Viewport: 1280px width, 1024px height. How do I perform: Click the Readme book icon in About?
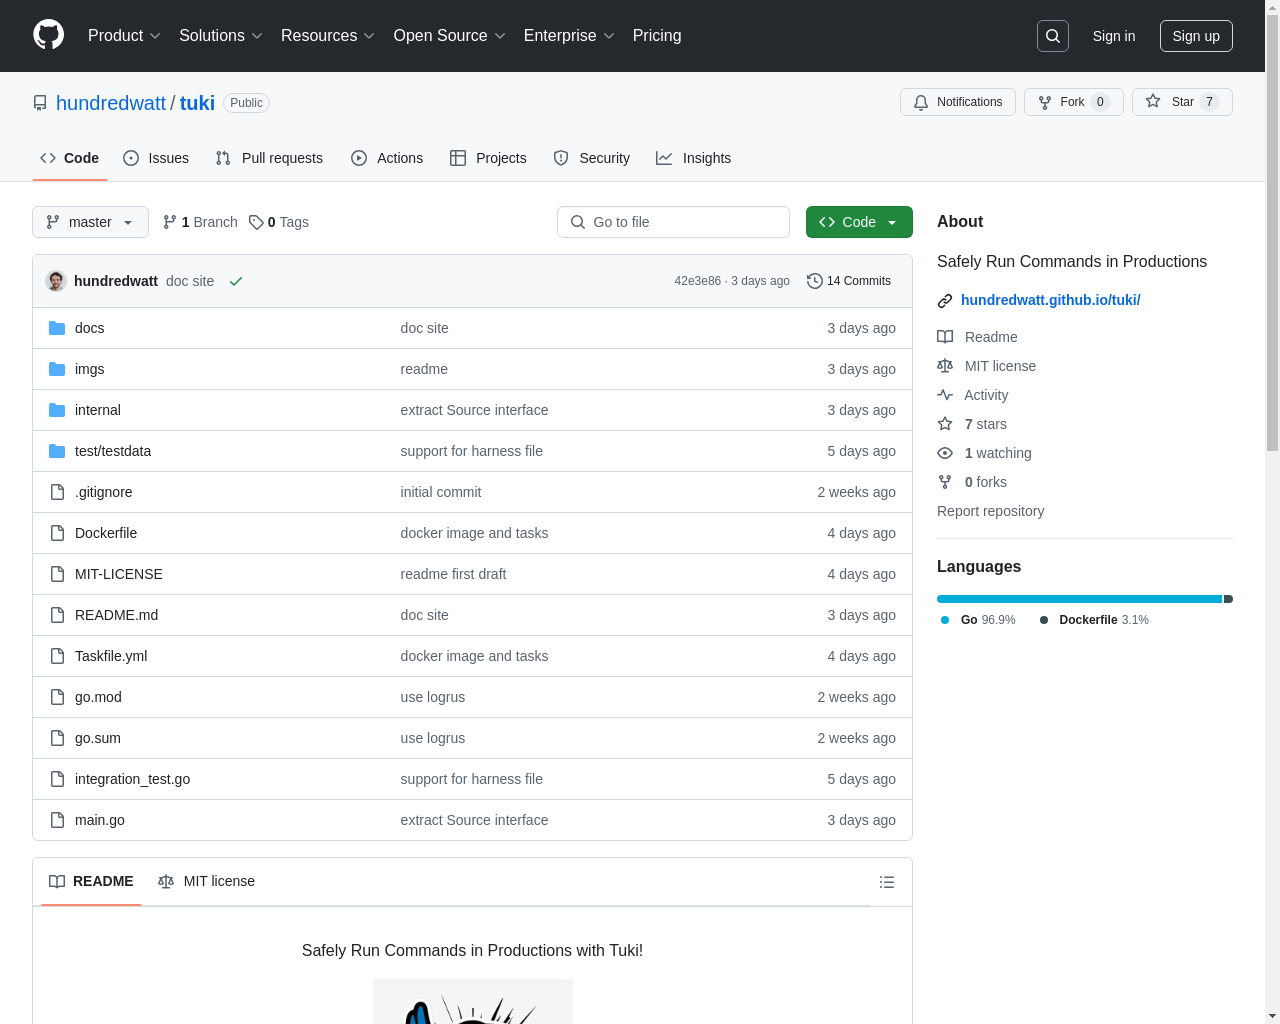[945, 337]
